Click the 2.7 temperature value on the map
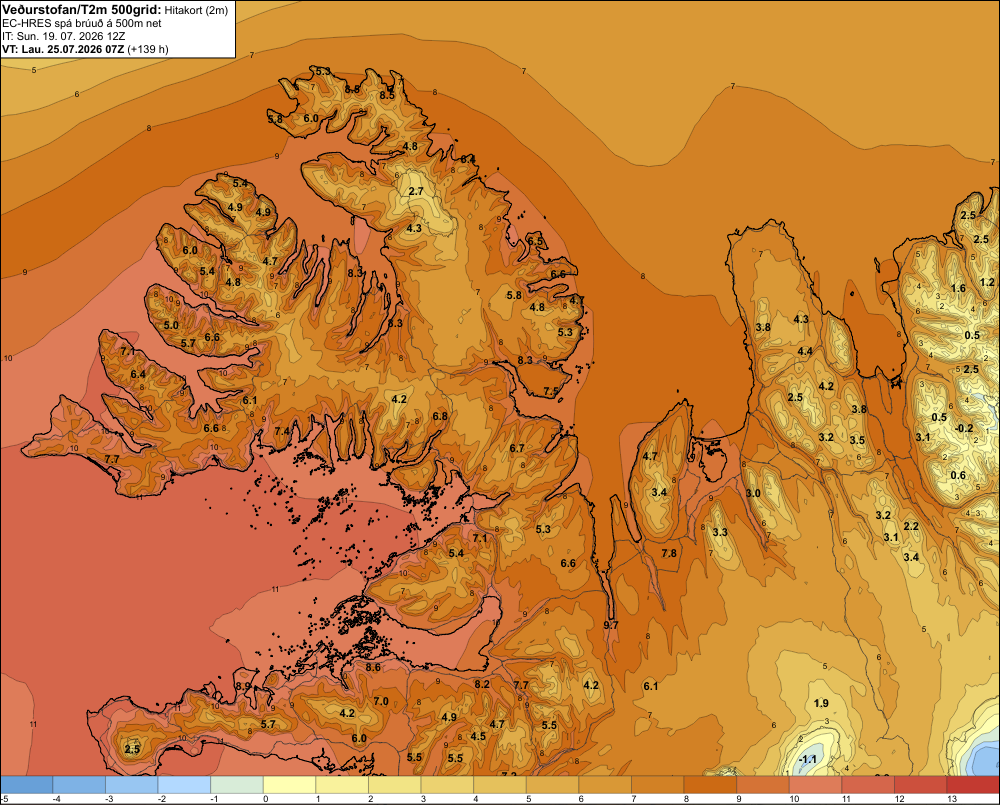Screen dimensions: 1000x805 416,191
